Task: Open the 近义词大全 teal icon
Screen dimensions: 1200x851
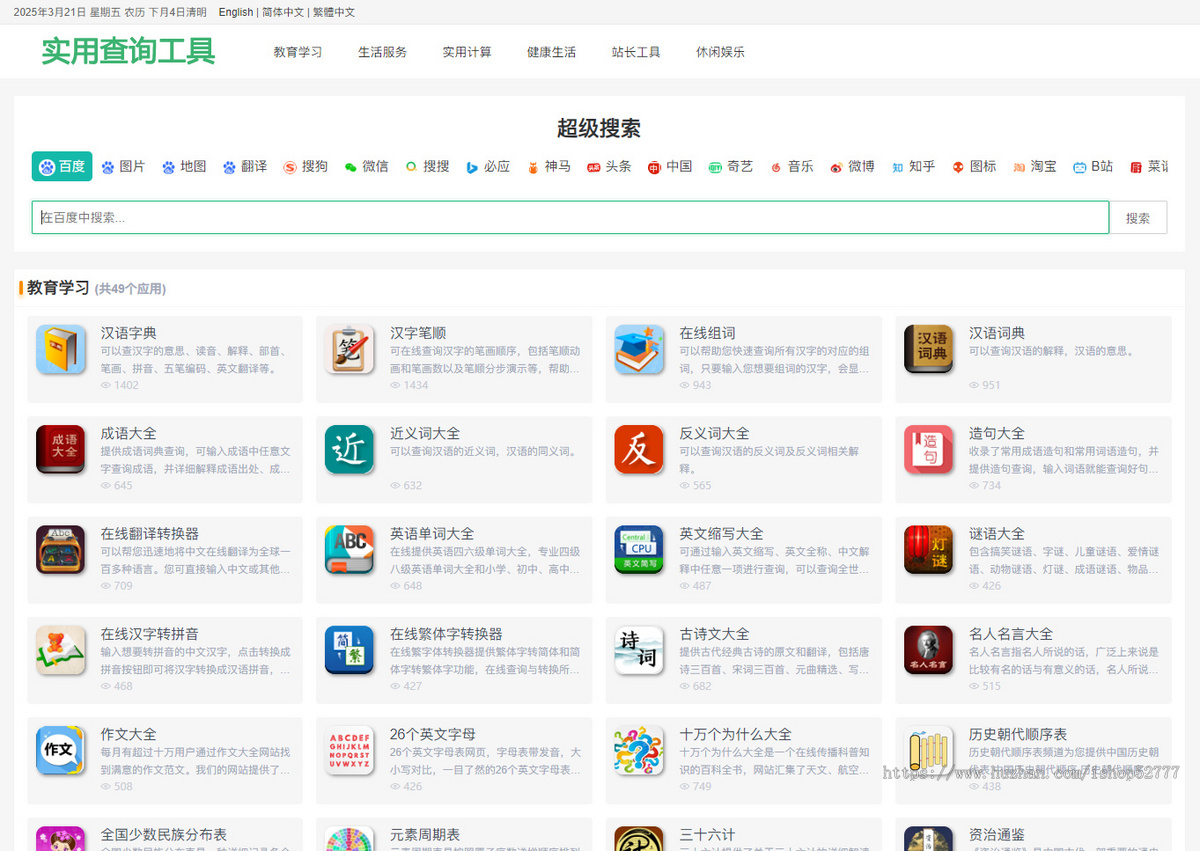Action: click(350, 450)
